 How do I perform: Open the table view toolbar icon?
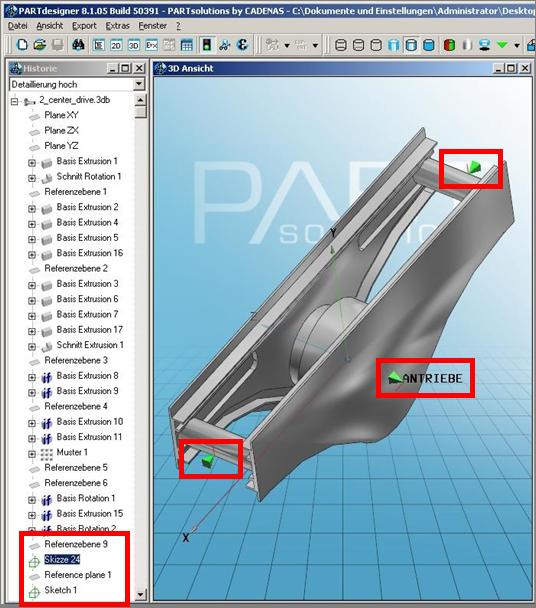[x=187, y=45]
